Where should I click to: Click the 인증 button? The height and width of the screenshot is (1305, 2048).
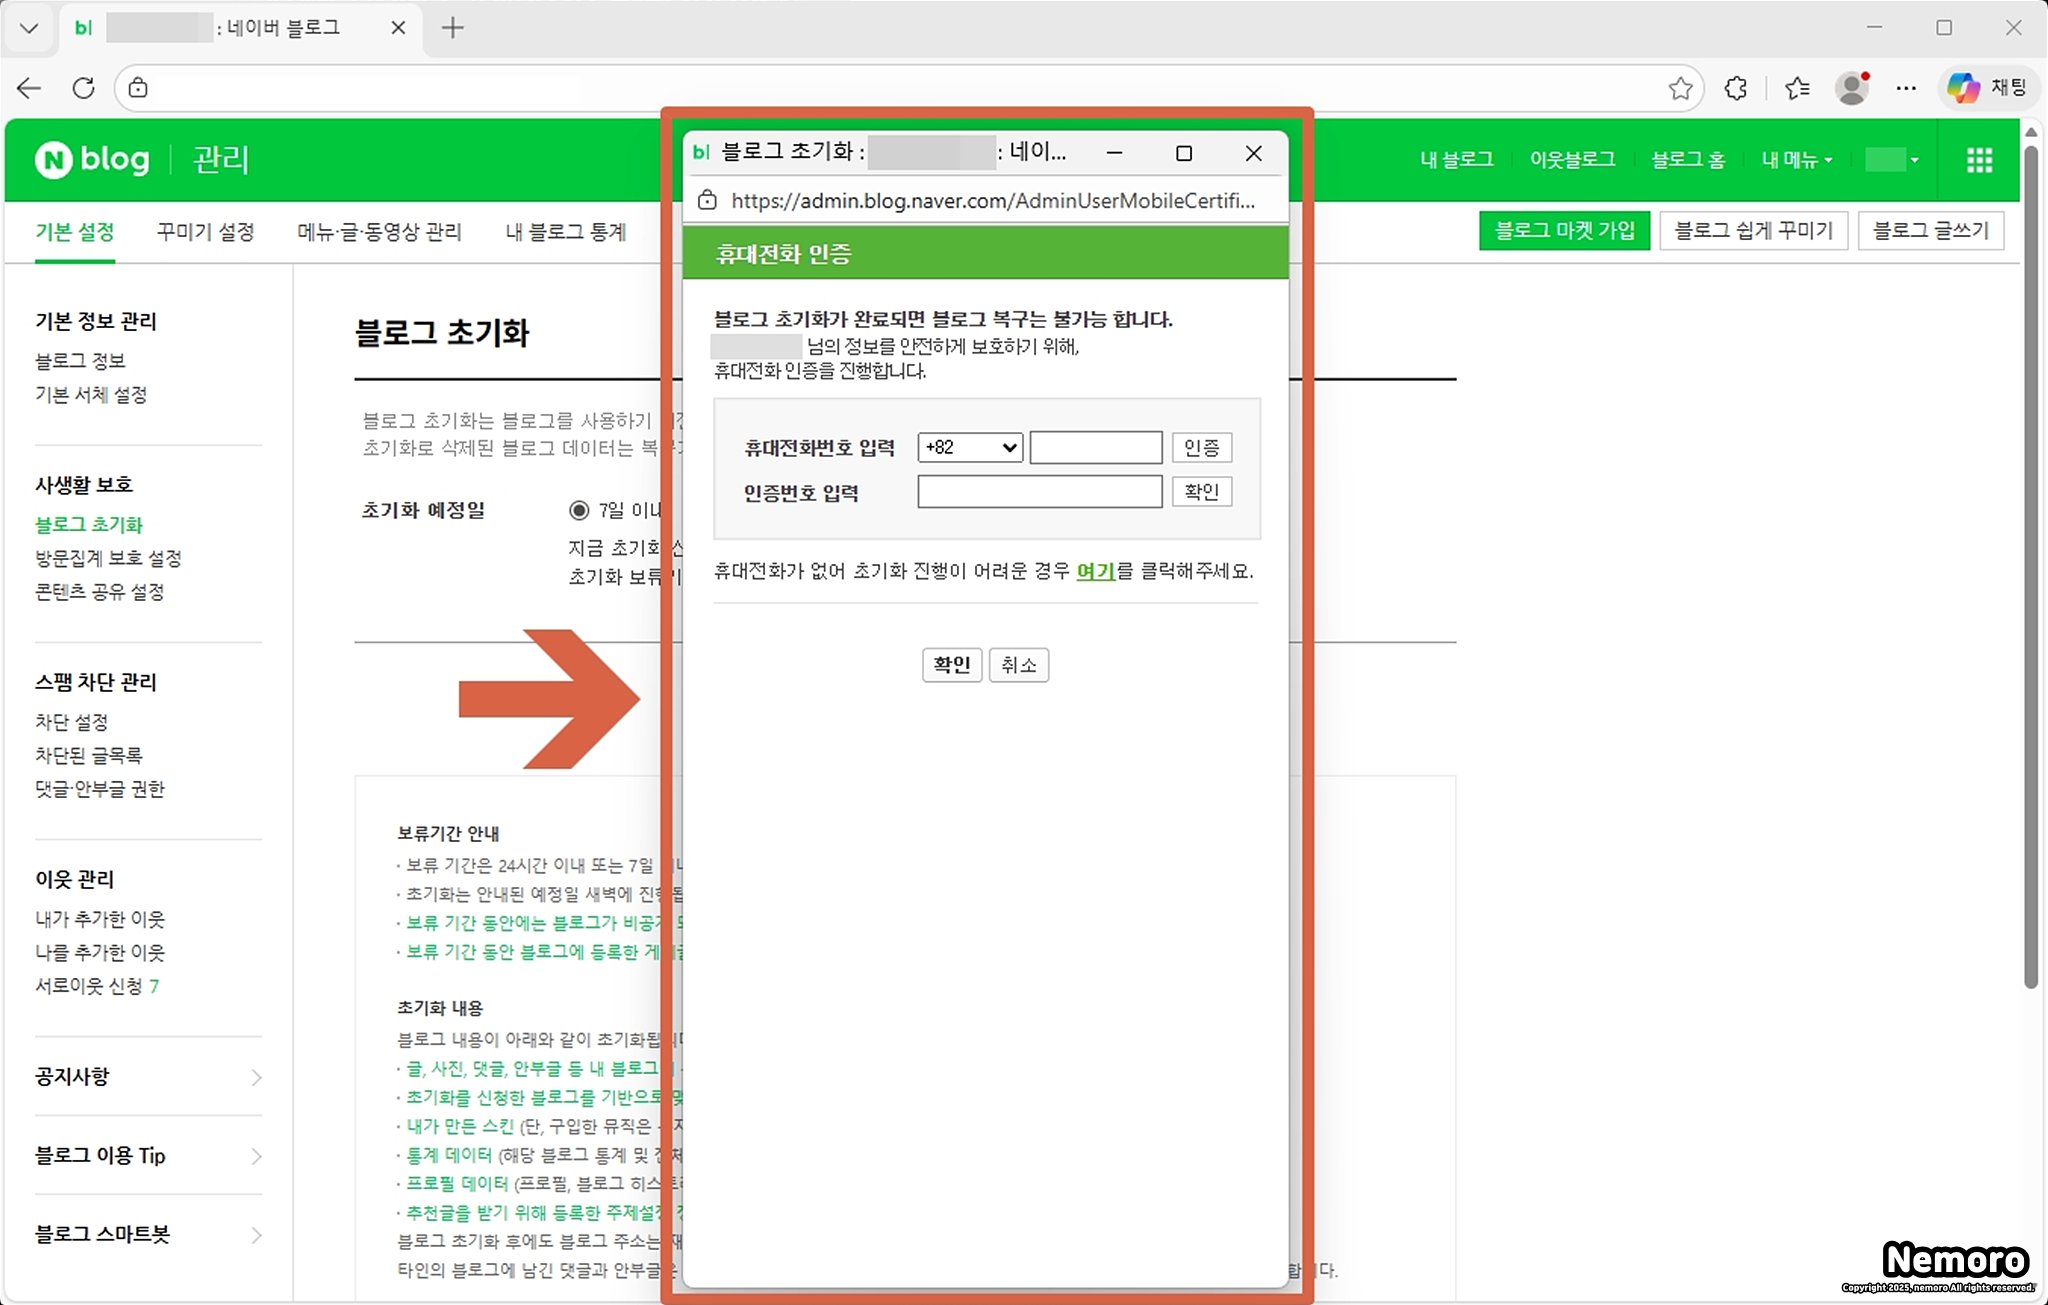click(x=1201, y=447)
